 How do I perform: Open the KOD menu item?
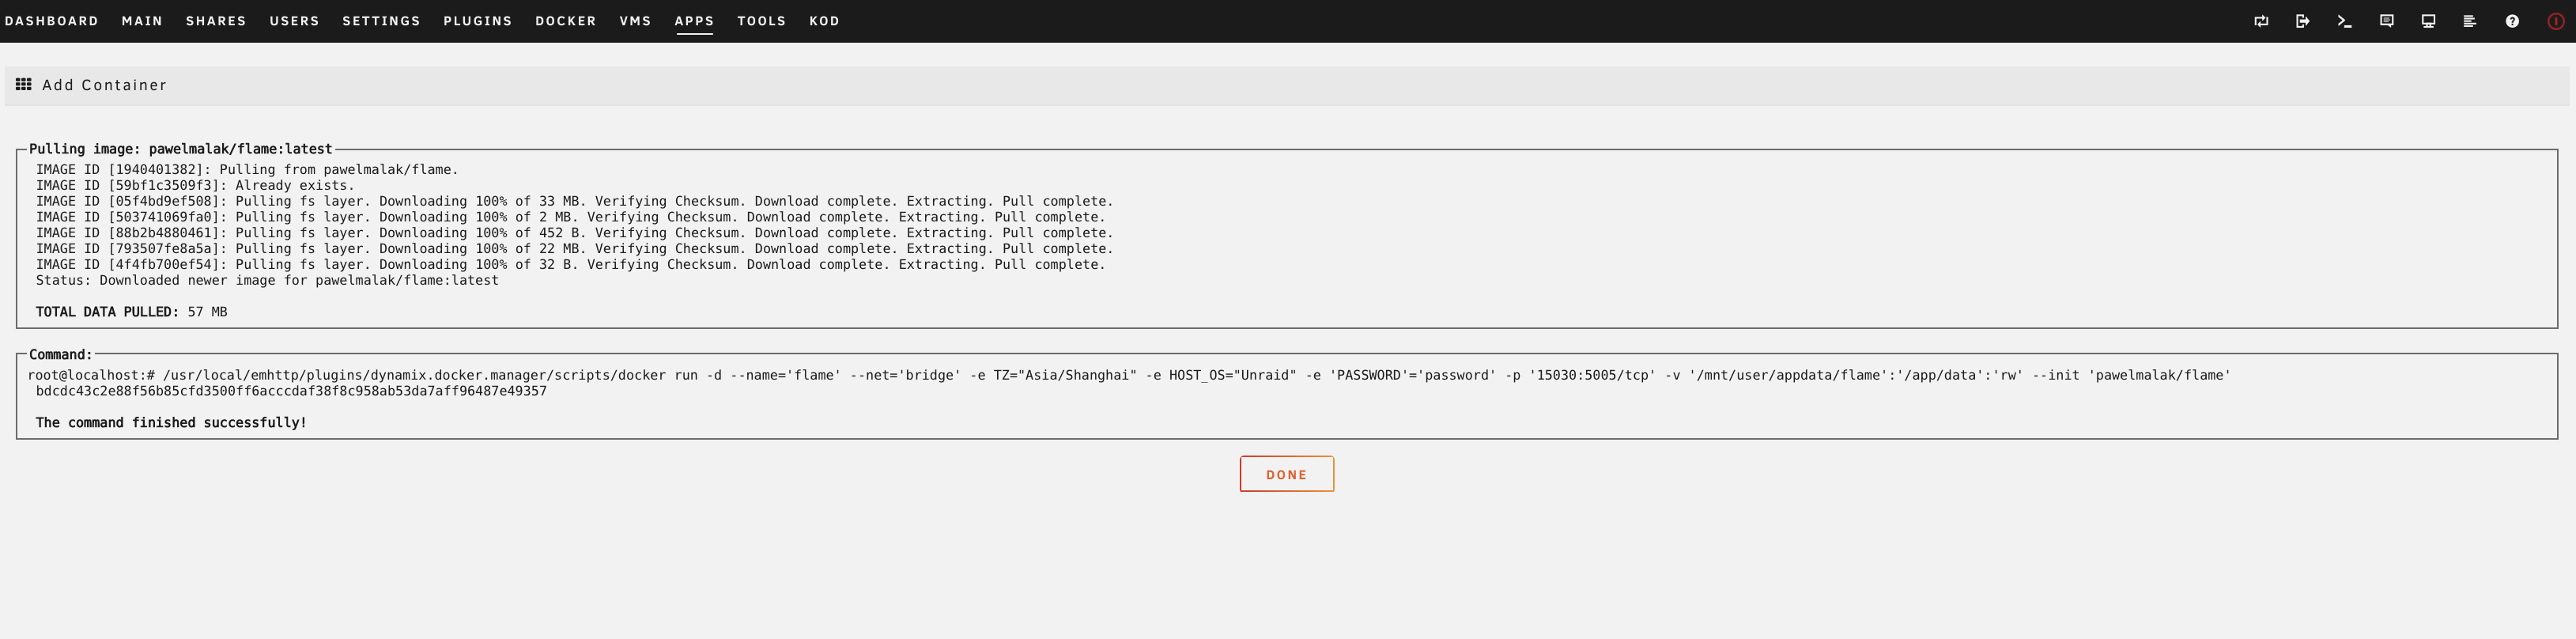[x=824, y=21]
